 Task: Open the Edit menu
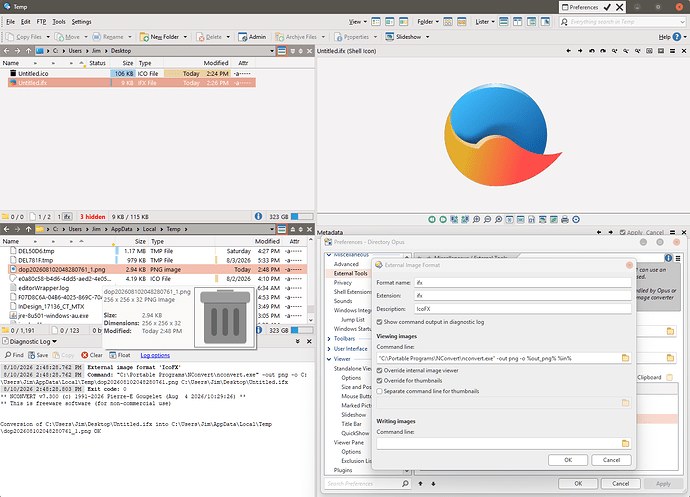click(26, 22)
